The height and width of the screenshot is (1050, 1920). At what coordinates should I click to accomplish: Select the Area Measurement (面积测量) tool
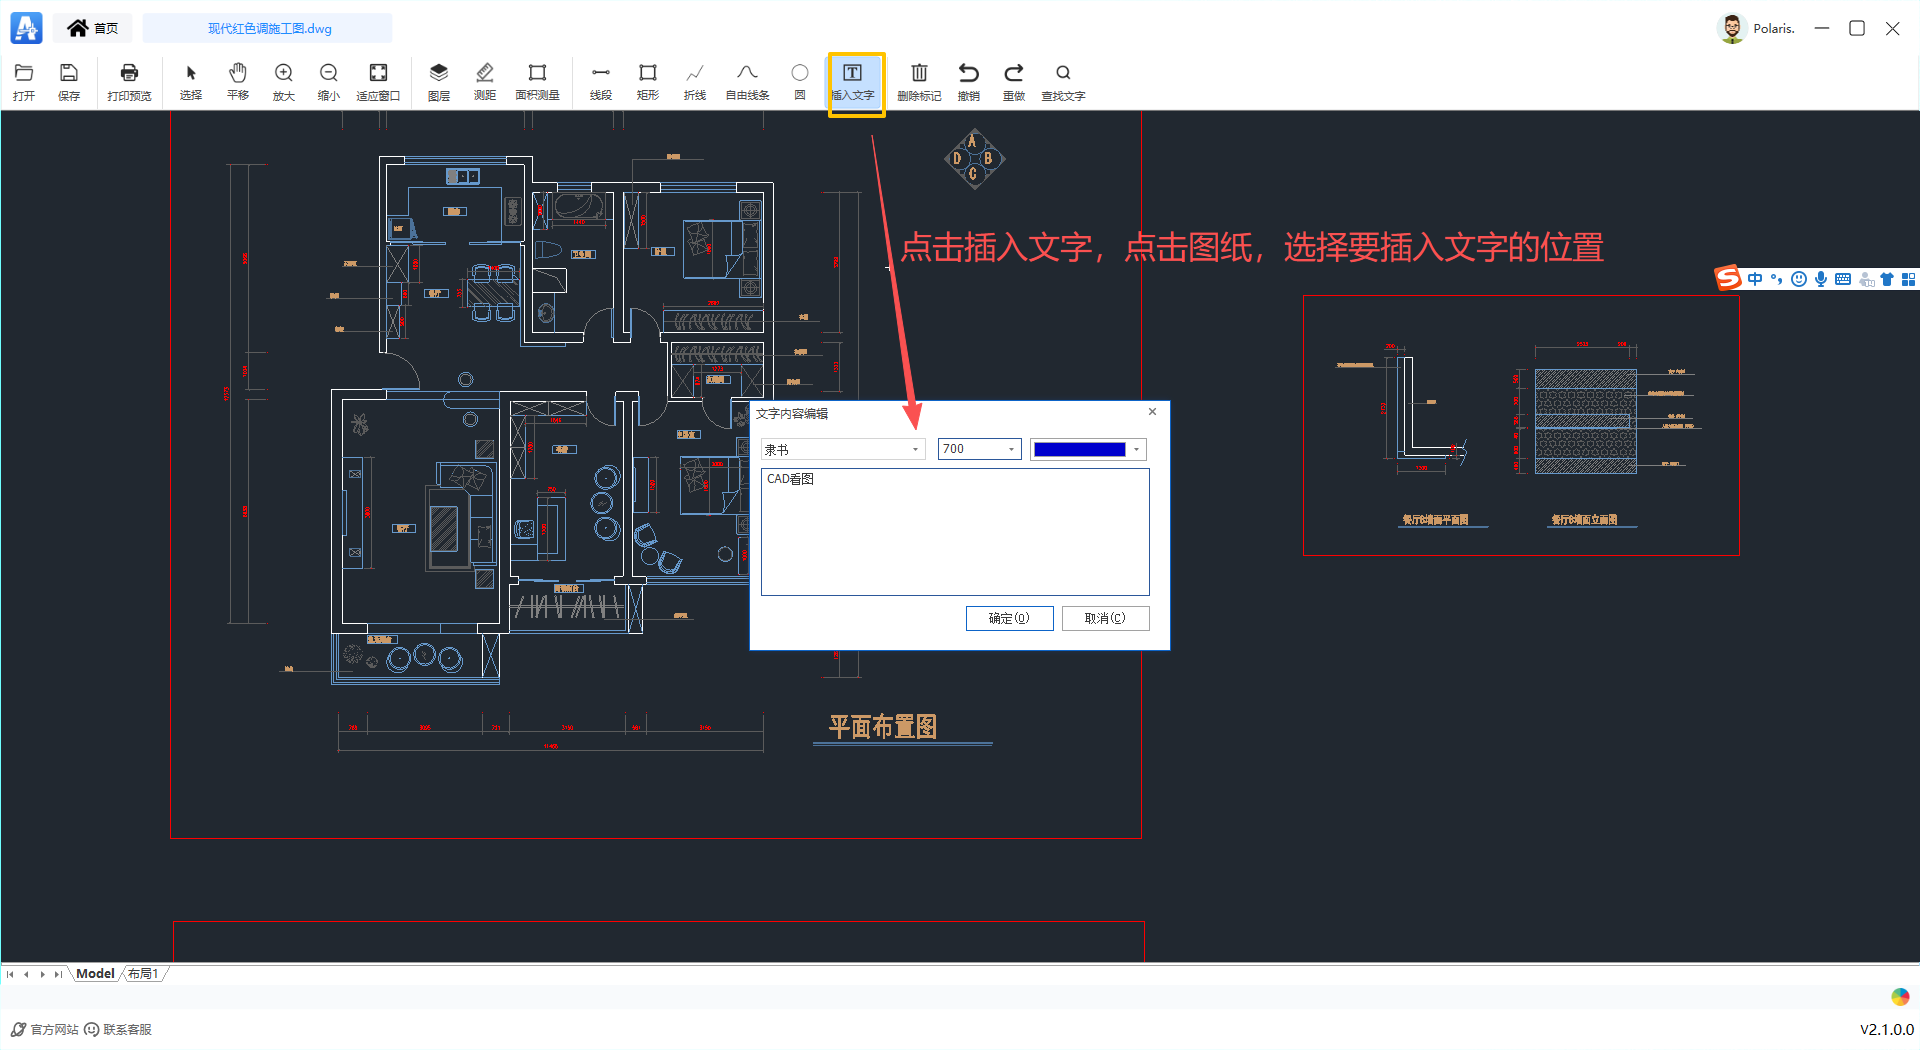537,81
